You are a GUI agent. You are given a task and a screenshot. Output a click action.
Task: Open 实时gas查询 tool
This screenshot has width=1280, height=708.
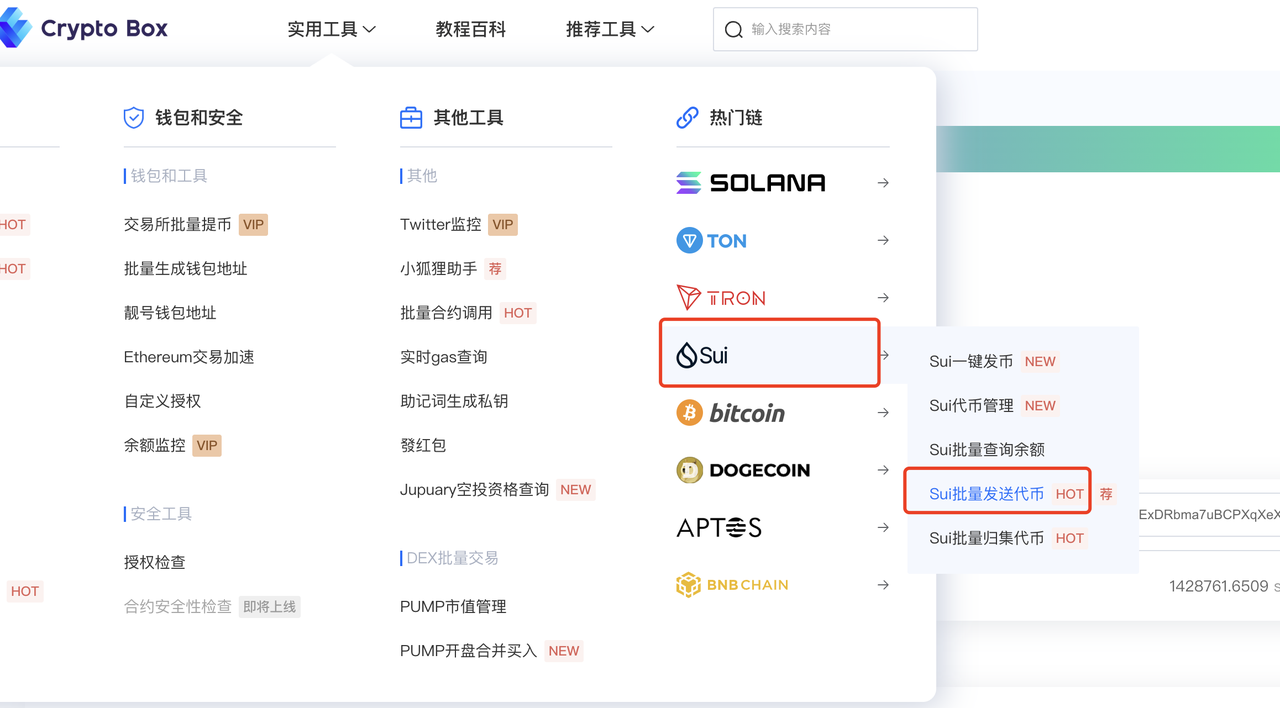point(444,357)
